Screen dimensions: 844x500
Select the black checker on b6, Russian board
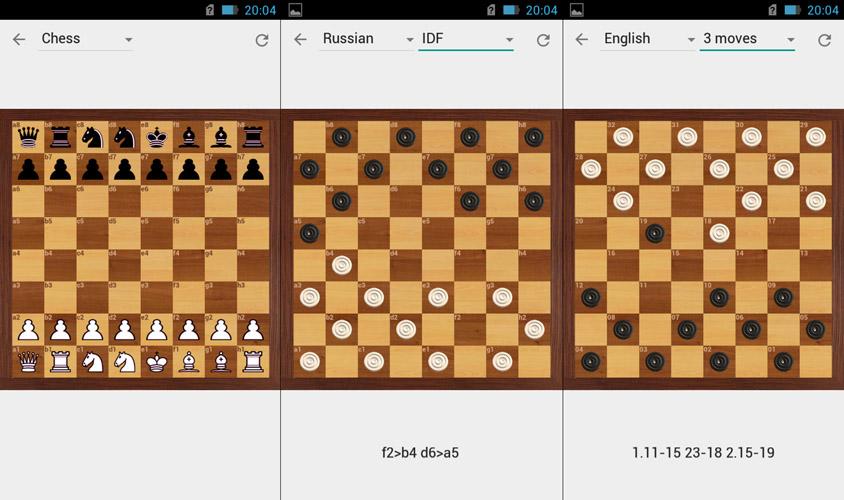point(342,201)
